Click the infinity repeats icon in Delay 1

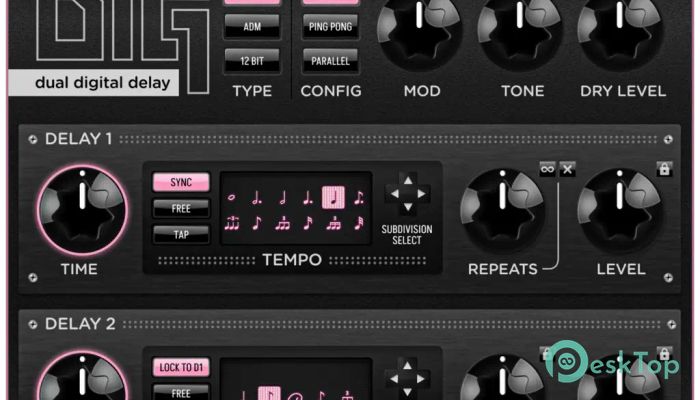point(547,169)
